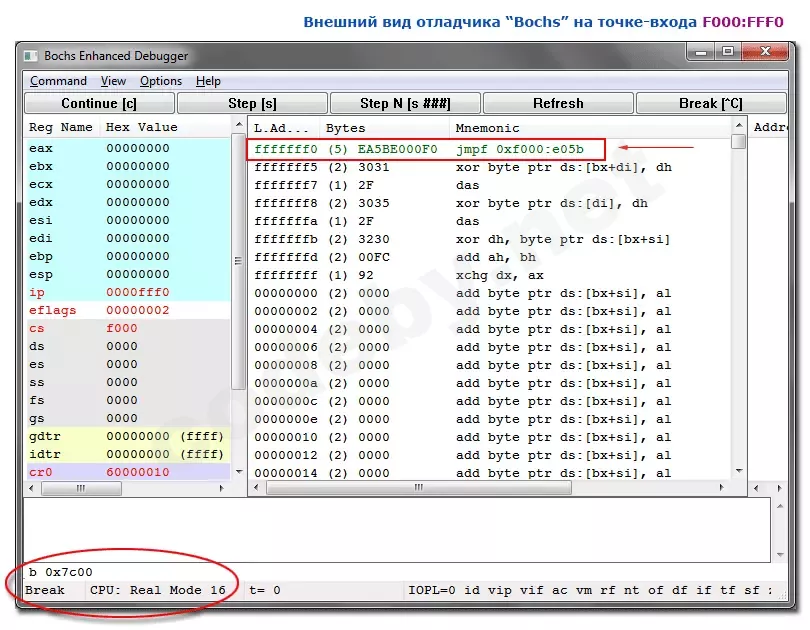Select the fs register row
810x630 pixels.
point(127,401)
